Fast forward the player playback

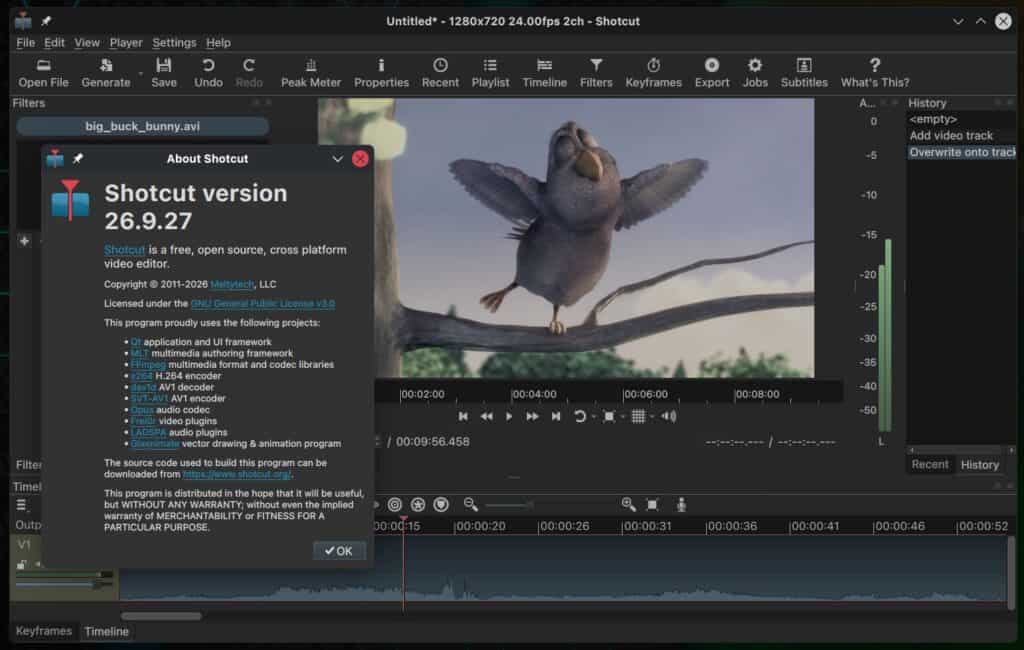(532, 416)
